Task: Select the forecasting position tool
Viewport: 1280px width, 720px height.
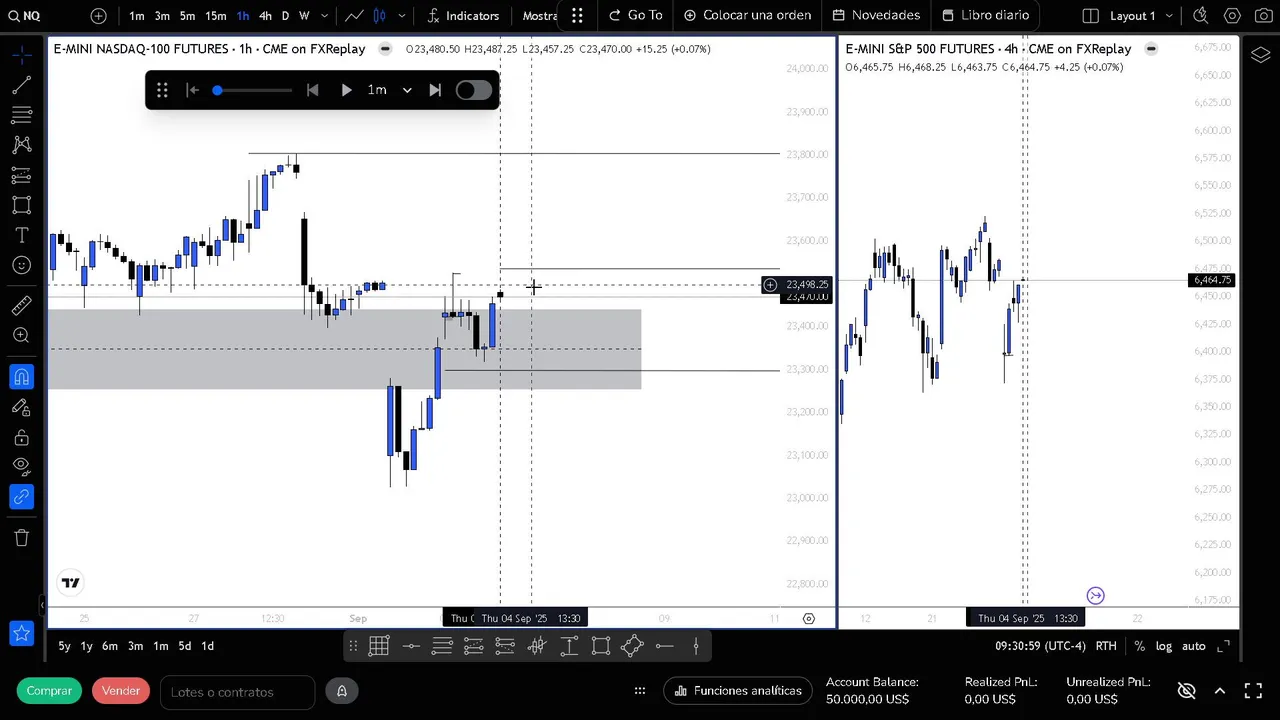Action: (x=21, y=175)
